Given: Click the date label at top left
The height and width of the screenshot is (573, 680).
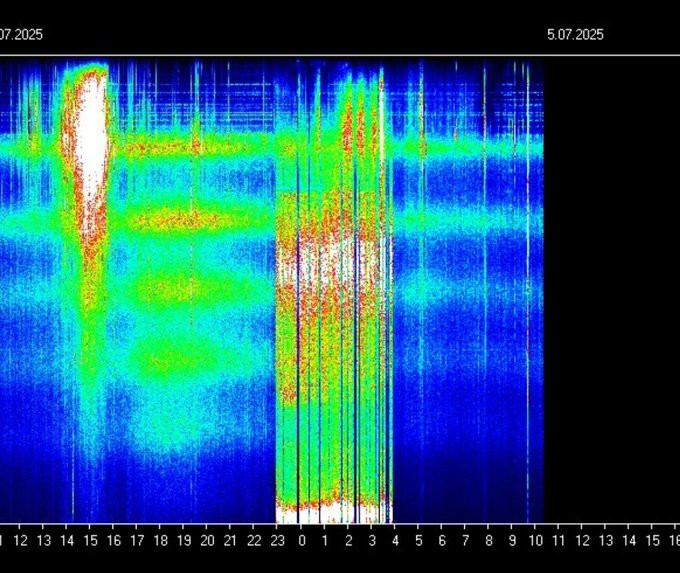Looking at the screenshot, I should pos(21,34).
